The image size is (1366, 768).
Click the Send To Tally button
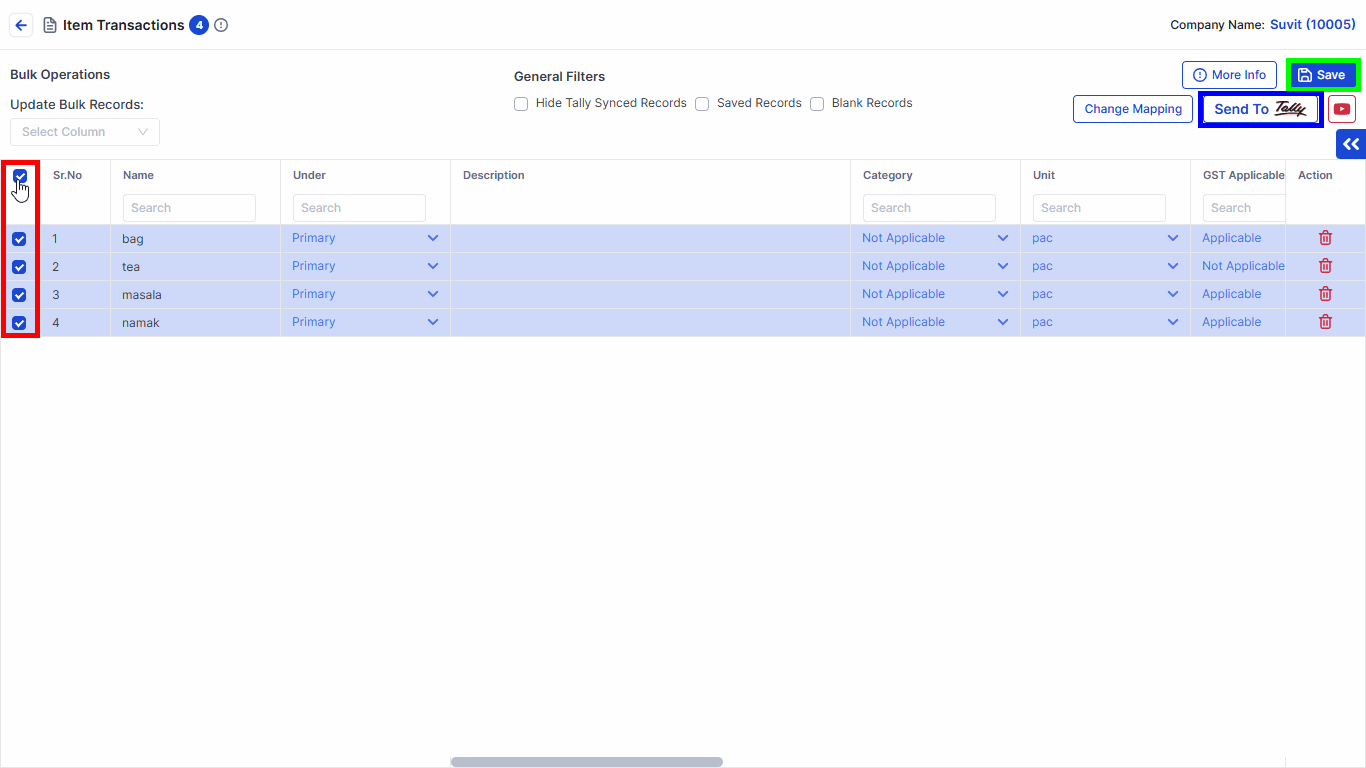[x=1260, y=109]
